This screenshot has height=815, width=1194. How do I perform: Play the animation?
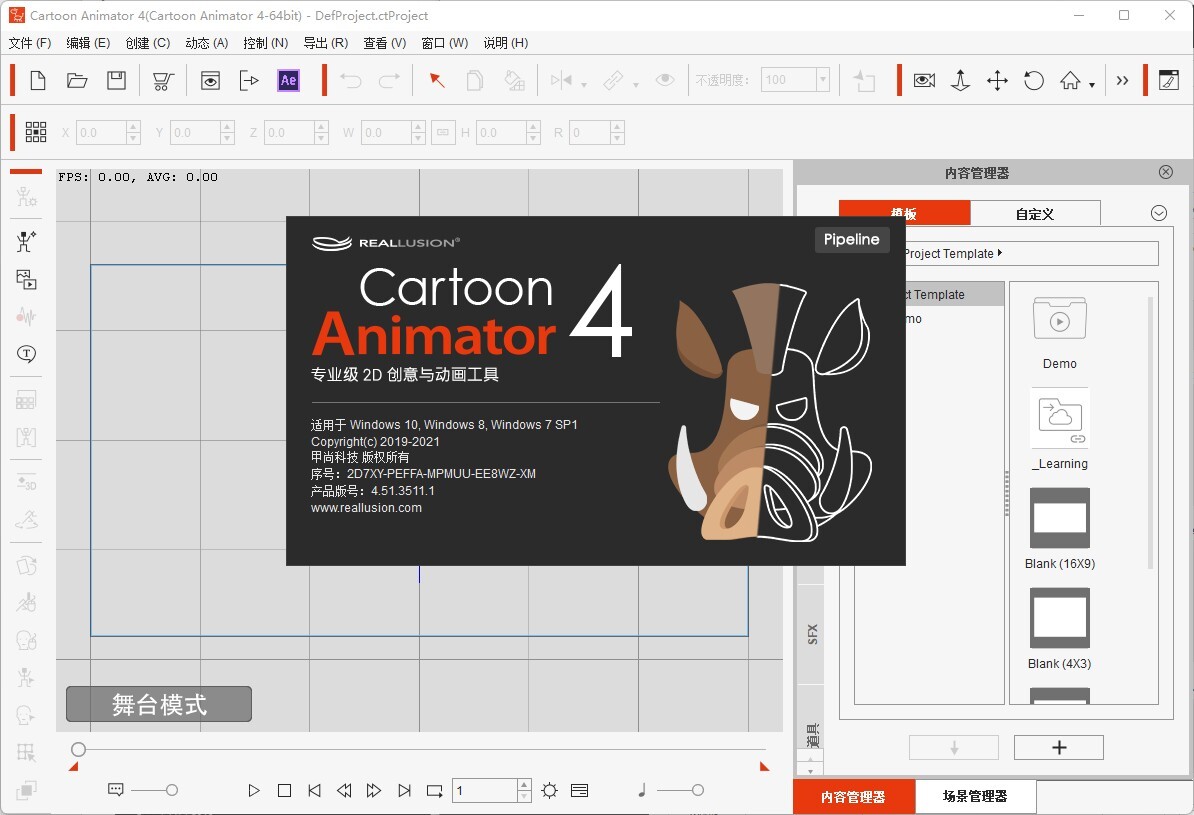(x=254, y=791)
